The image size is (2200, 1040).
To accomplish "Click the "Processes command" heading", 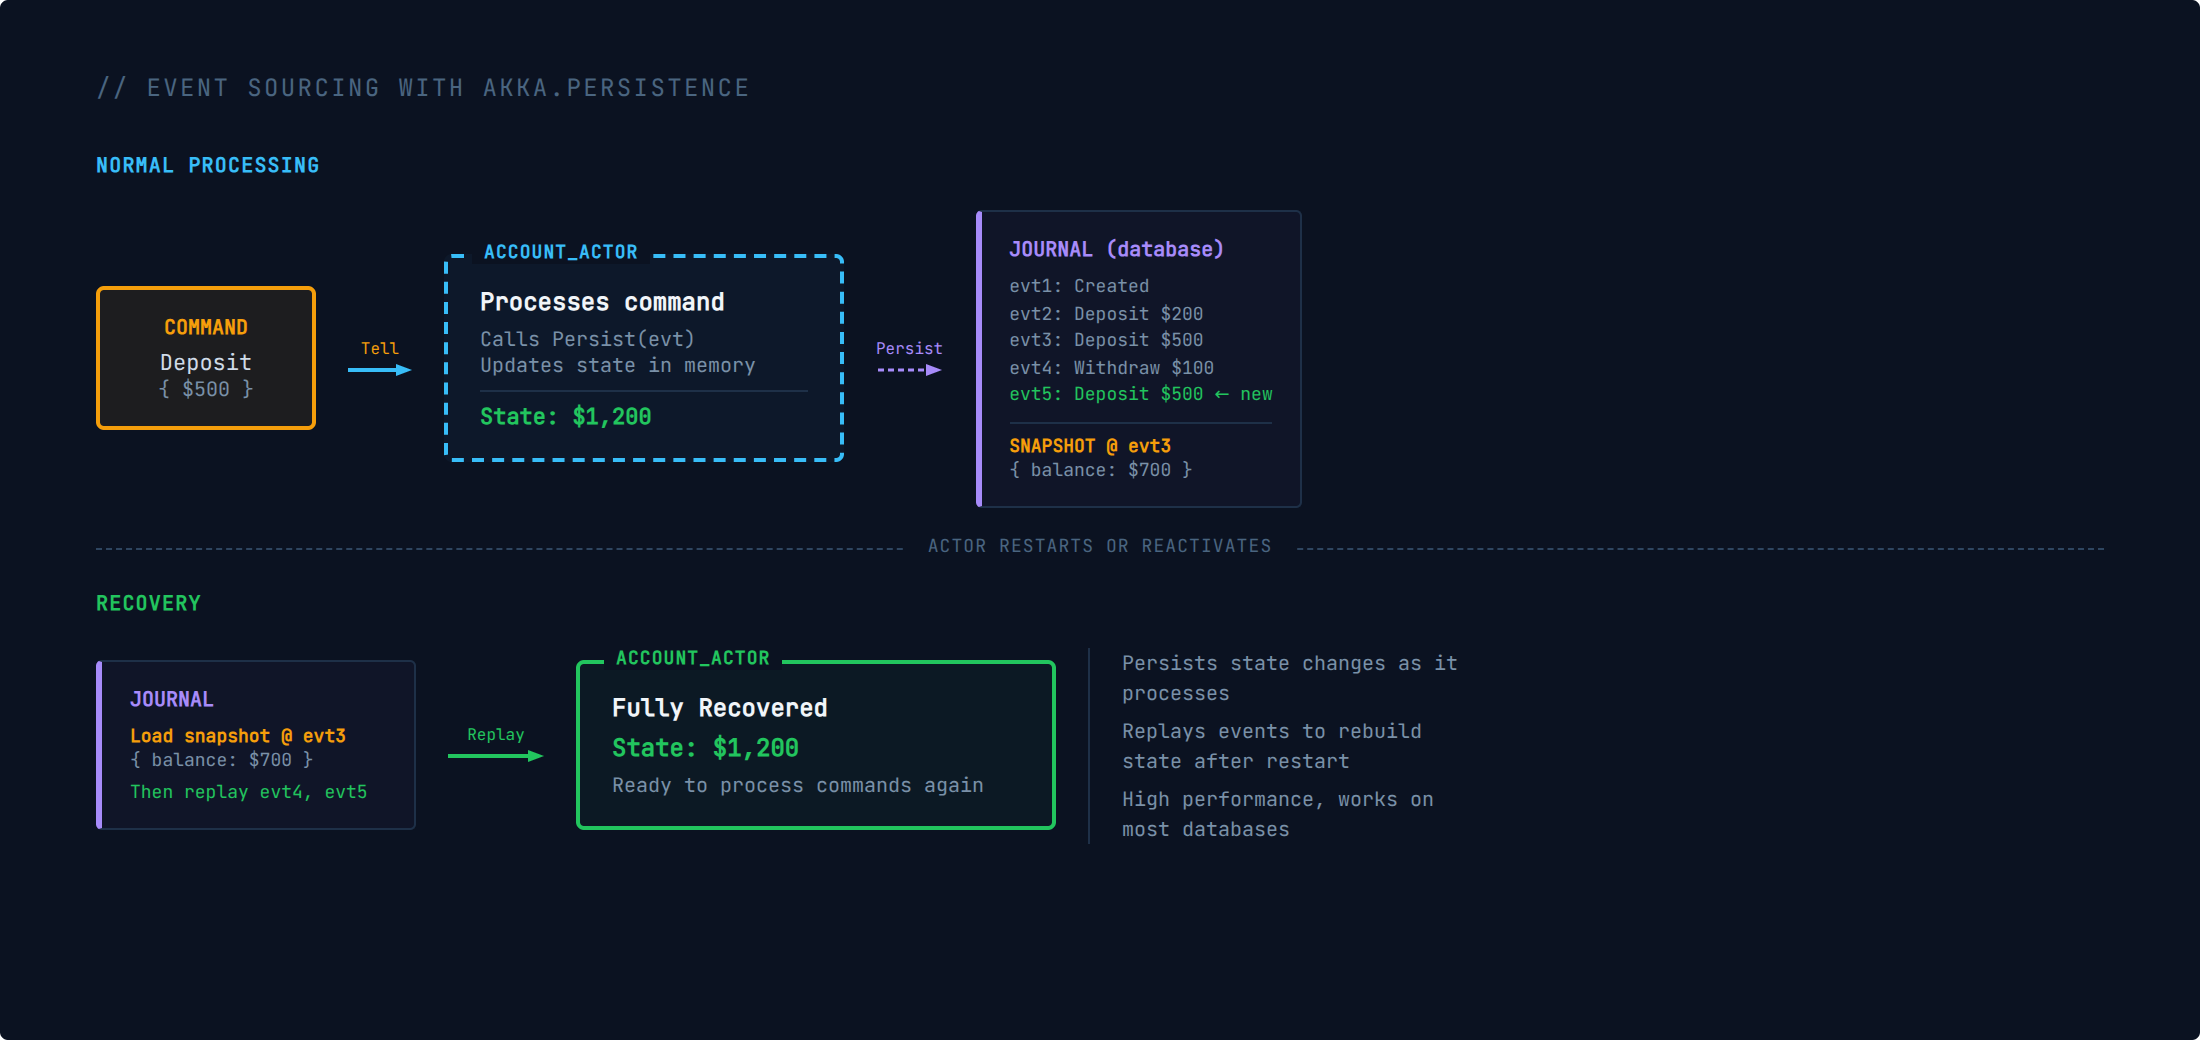I will click(602, 302).
